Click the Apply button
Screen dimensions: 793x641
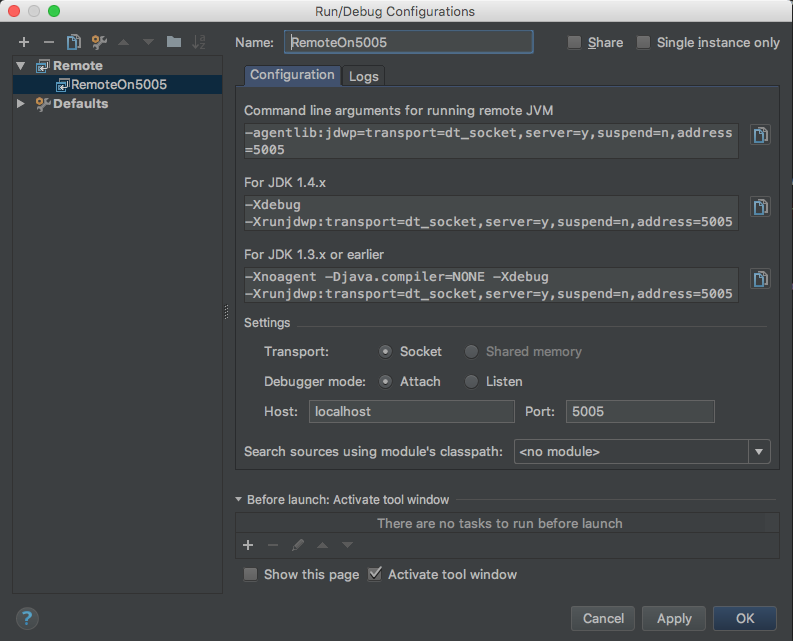(673, 618)
